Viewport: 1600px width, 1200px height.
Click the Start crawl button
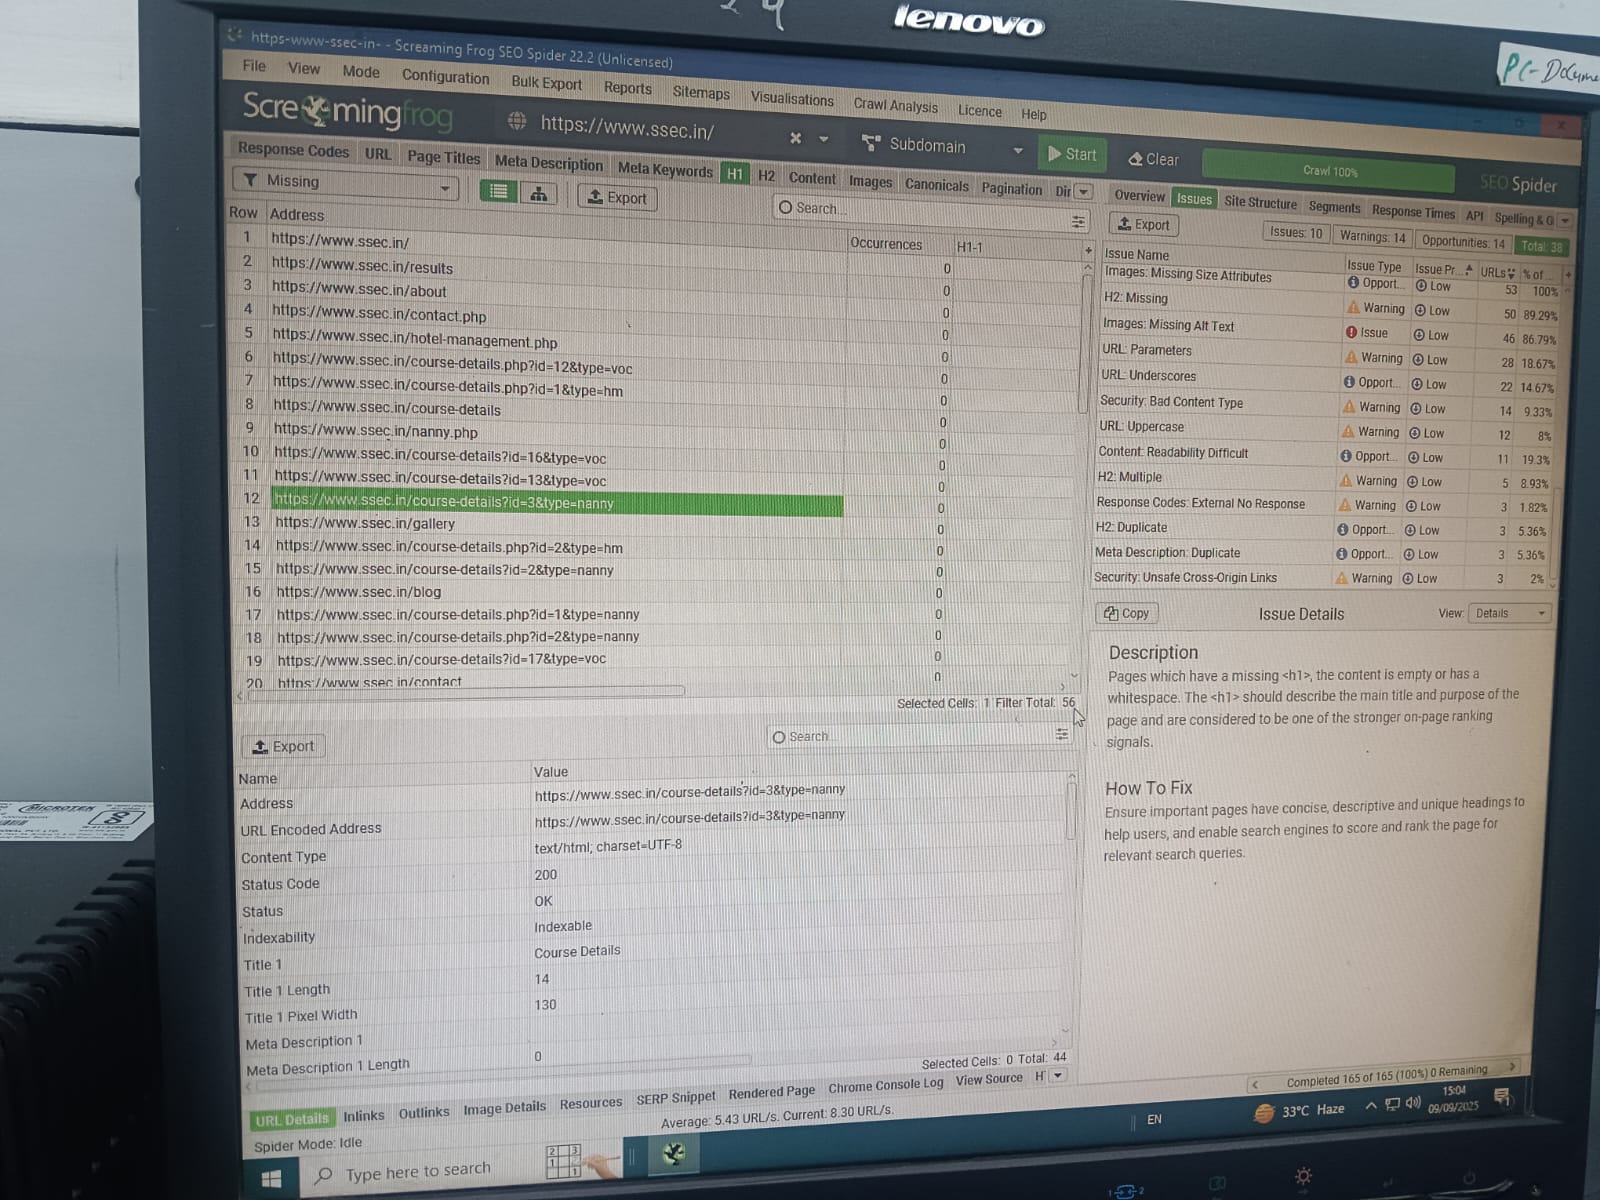click(1071, 154)
